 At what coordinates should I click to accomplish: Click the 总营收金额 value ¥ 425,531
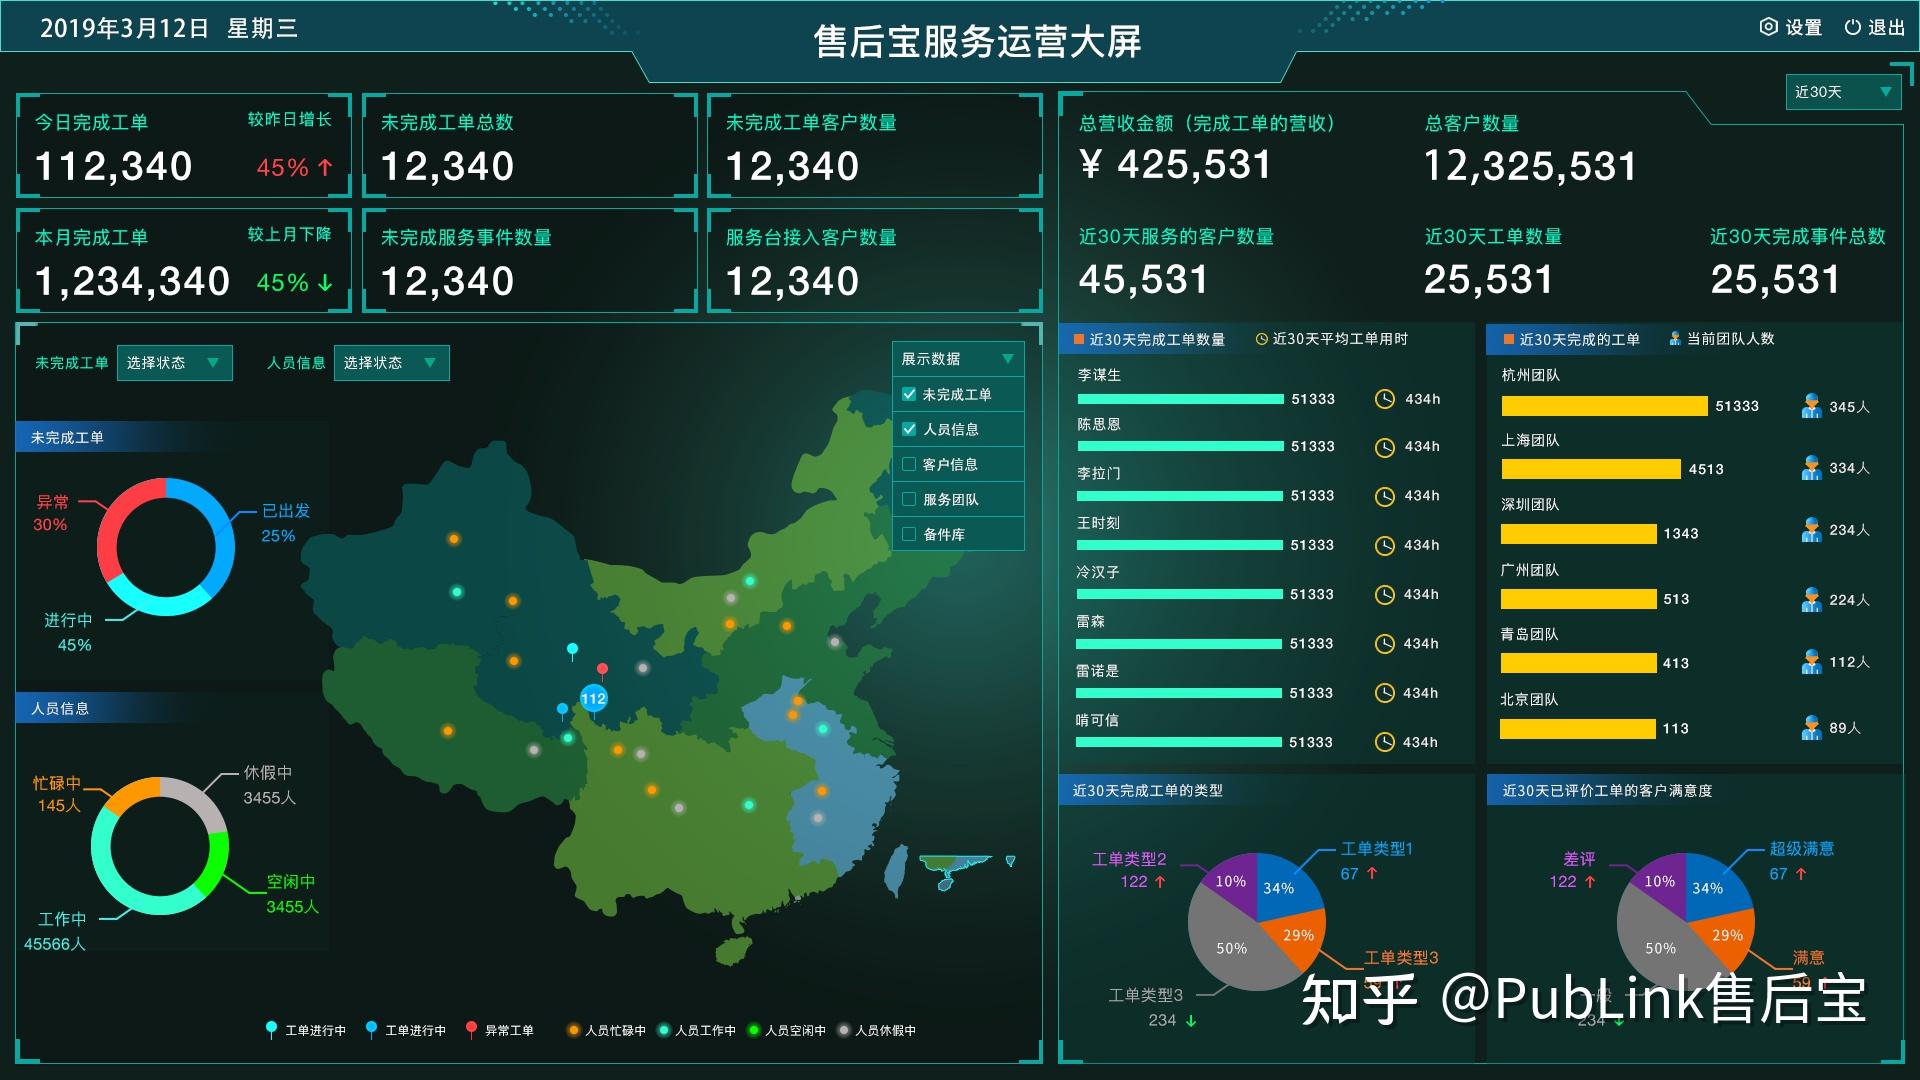[x=1176, y=165]
